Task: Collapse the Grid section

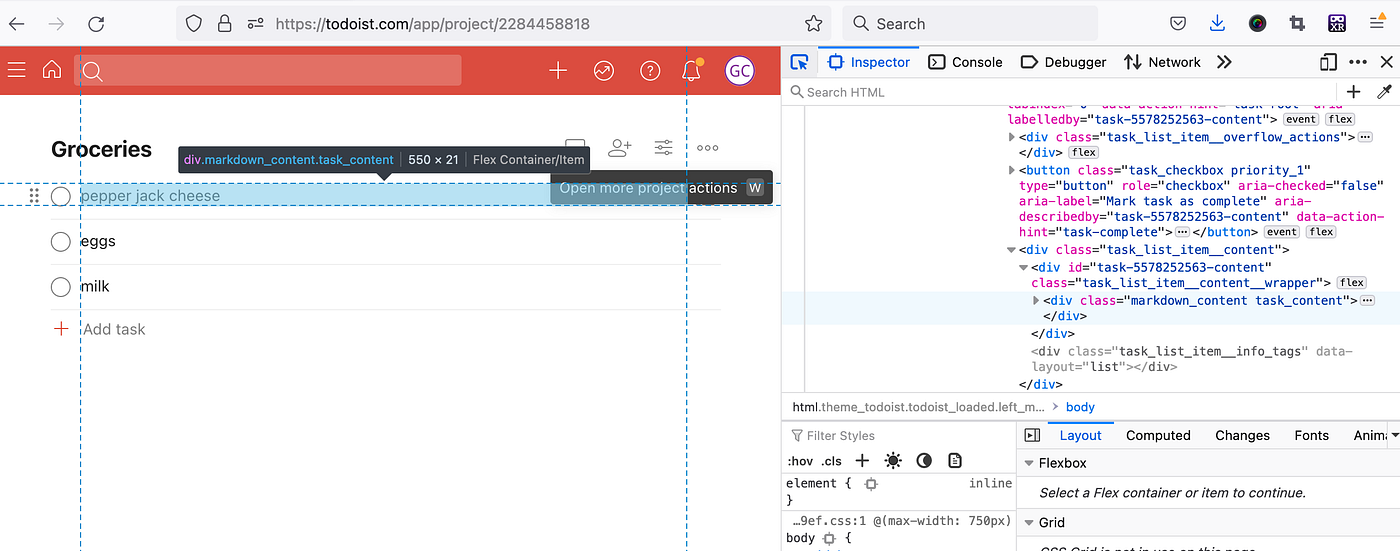Action: pos(1028,522)
